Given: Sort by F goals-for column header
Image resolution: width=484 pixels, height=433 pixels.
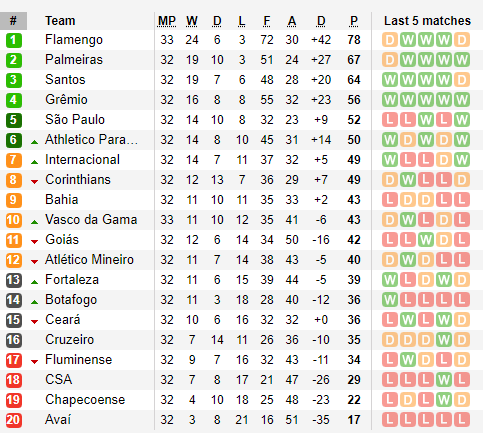Looking at the screenshot, I should pyautogui.click(x=267, y=21).
